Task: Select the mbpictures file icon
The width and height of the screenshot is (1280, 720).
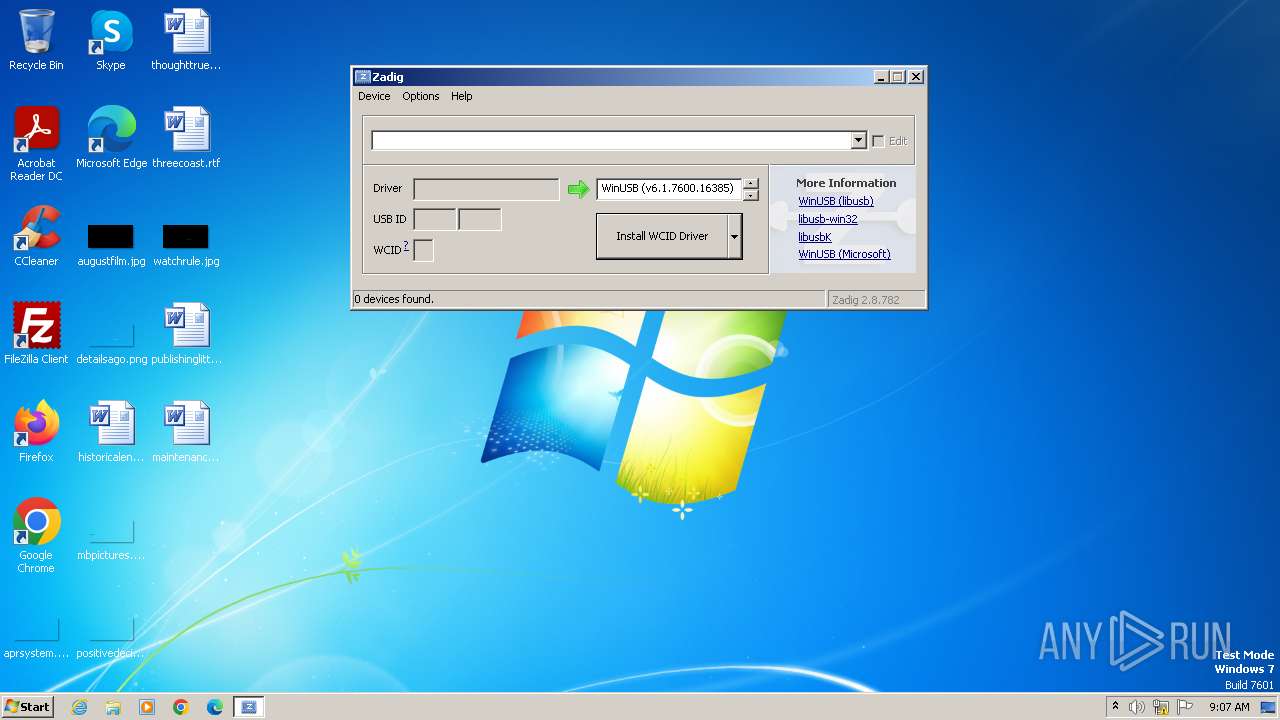Action: click(x=111, y=540)
